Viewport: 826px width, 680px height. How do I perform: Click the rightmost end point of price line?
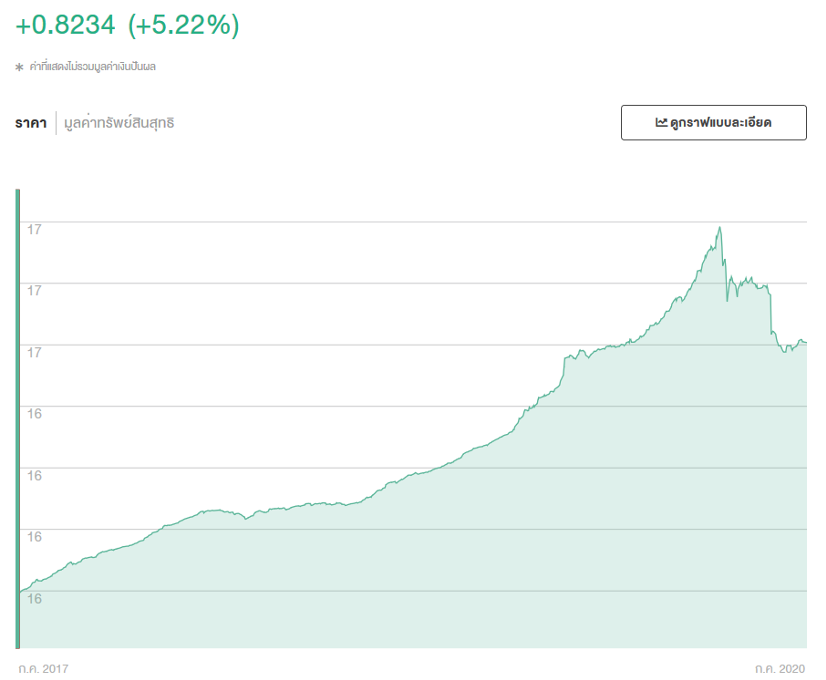[805, 343]
